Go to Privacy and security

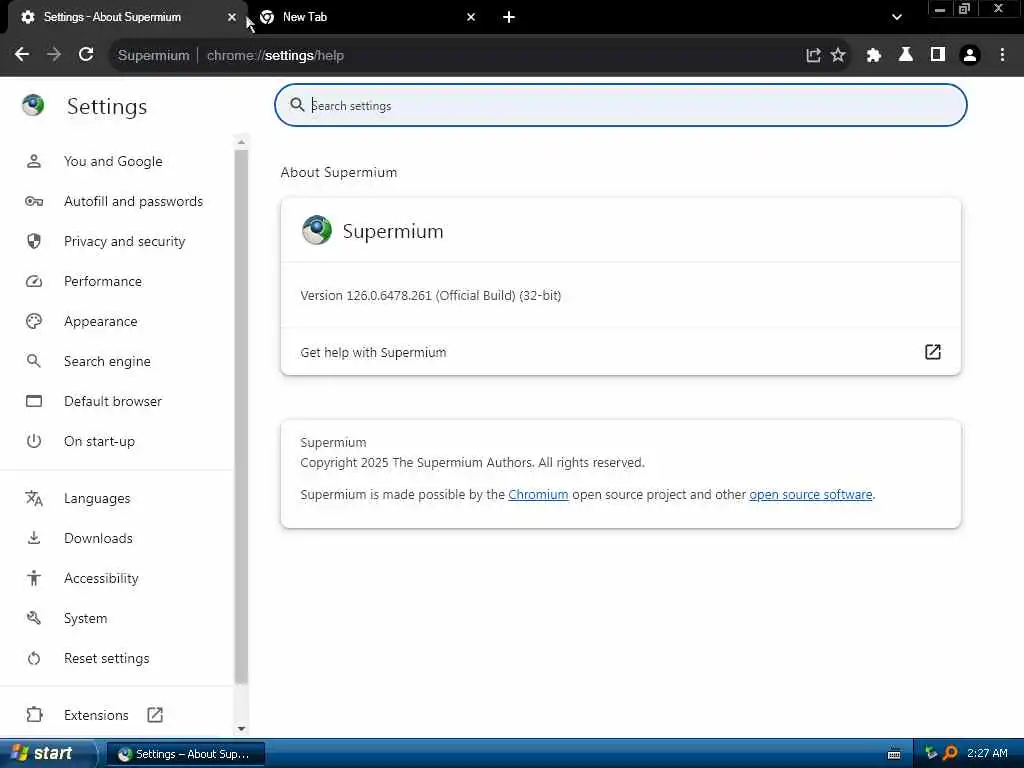tap(124, 242)
